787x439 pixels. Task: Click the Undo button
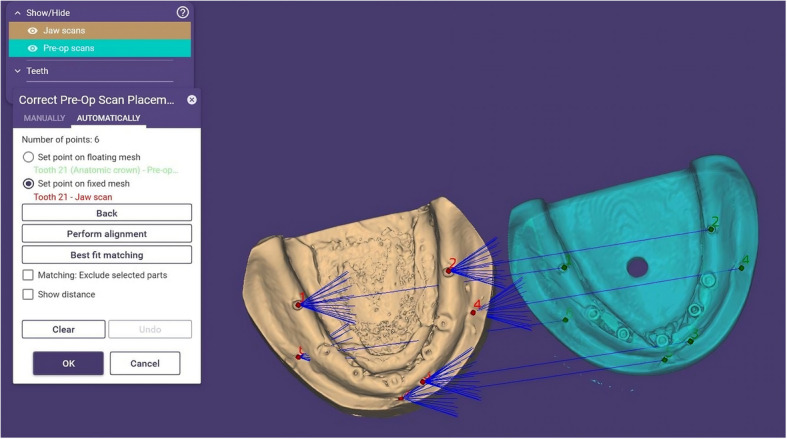click(x=150, y=329)
